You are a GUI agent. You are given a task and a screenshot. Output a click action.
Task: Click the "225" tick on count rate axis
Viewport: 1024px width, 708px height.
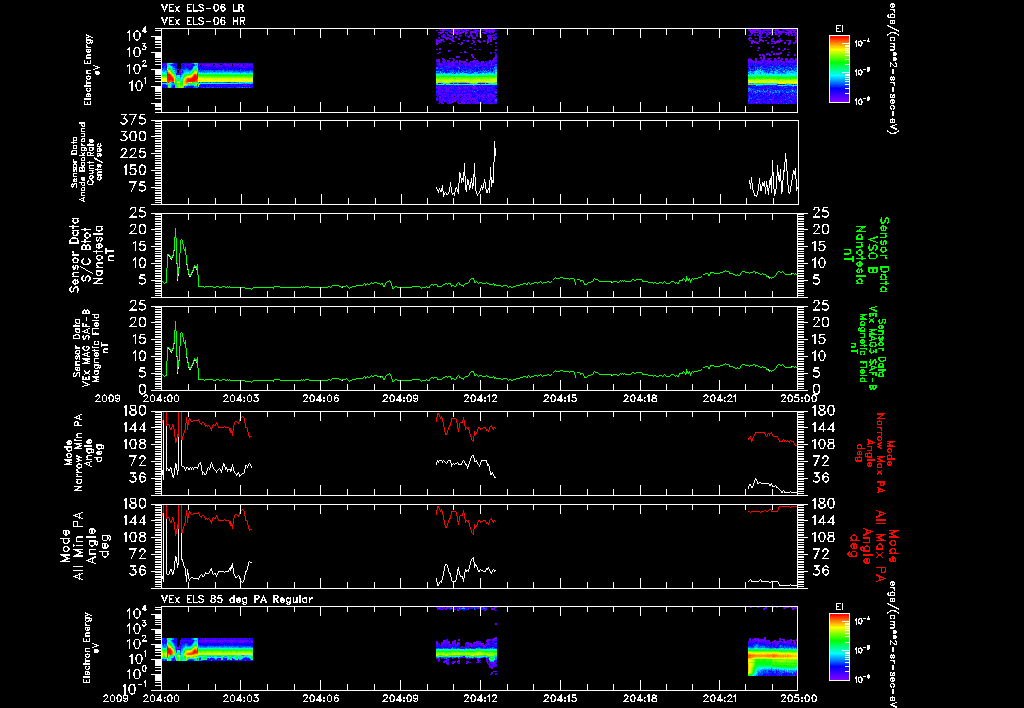click(x=133, y=153)
